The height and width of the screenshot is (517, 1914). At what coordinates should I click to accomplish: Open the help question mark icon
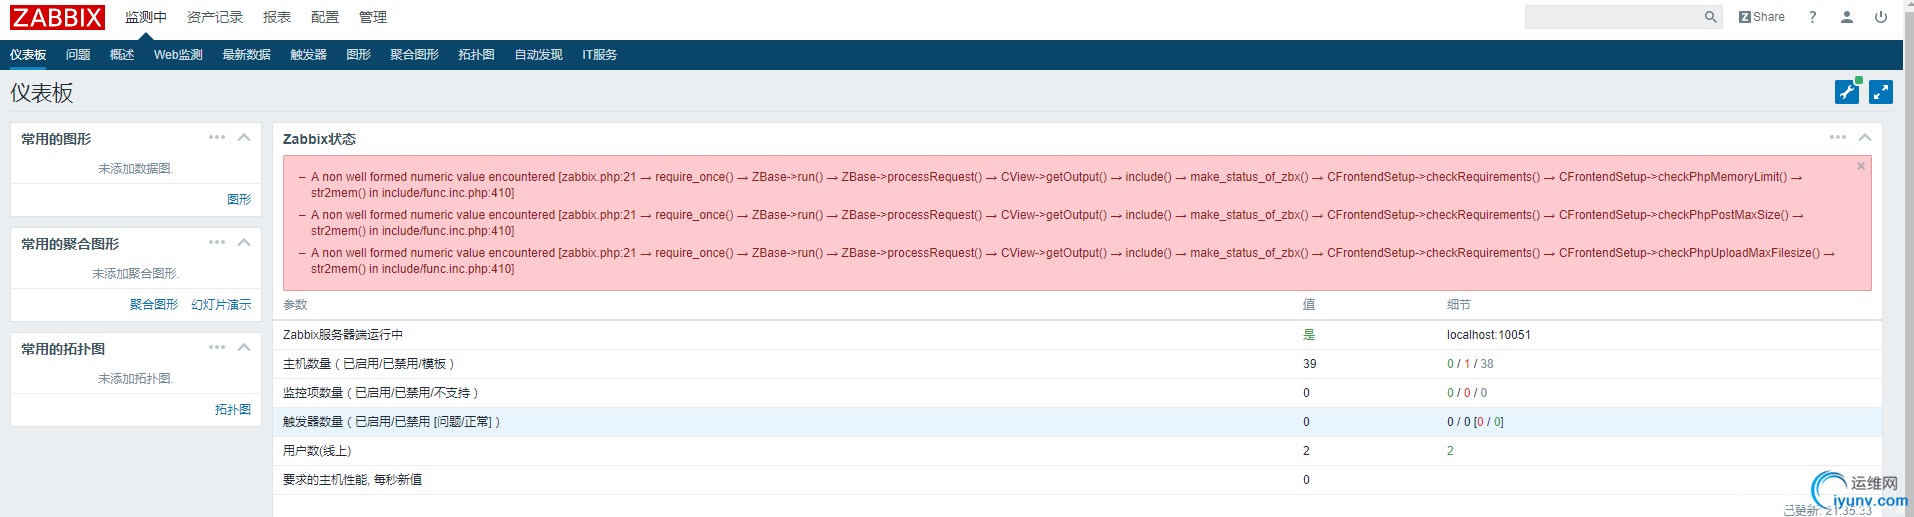pyautogui.click(x=1812, y=17)
